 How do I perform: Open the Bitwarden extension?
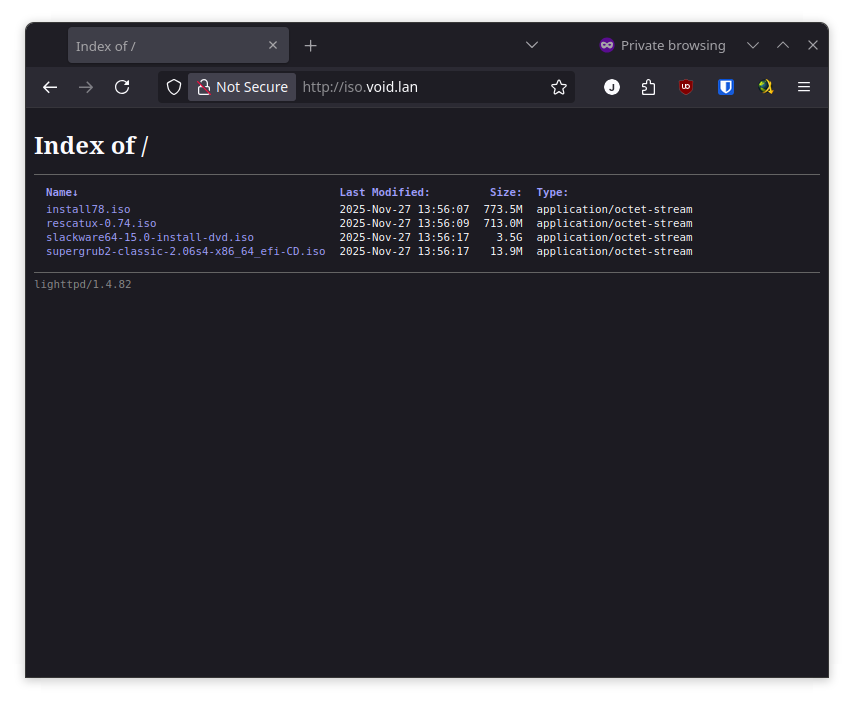(726, 87)
